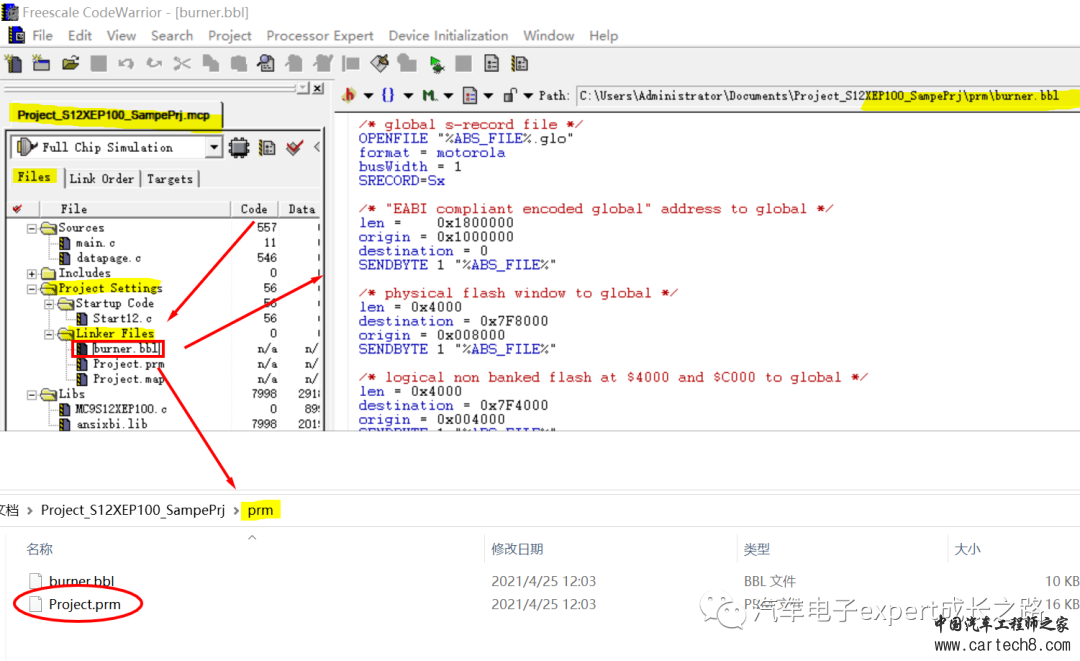Click the Find magnifier icon
This screenshot has width=1080, height=661.
[x=266, y=64]
